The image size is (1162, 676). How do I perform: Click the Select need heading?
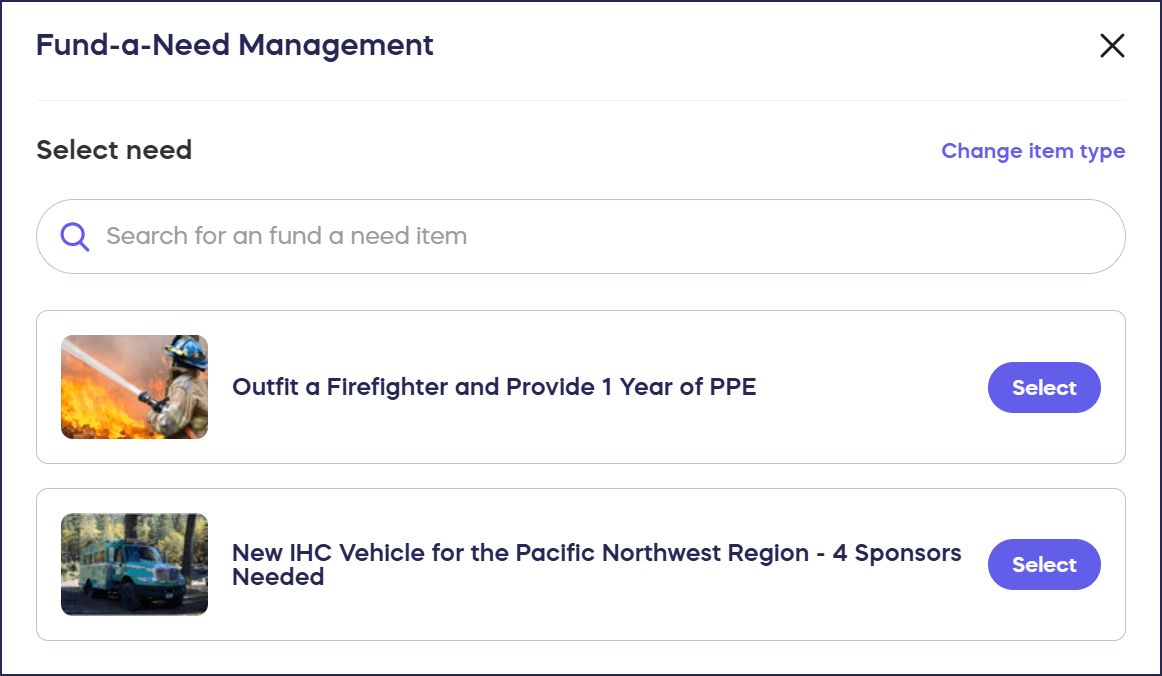coord(114,150)
